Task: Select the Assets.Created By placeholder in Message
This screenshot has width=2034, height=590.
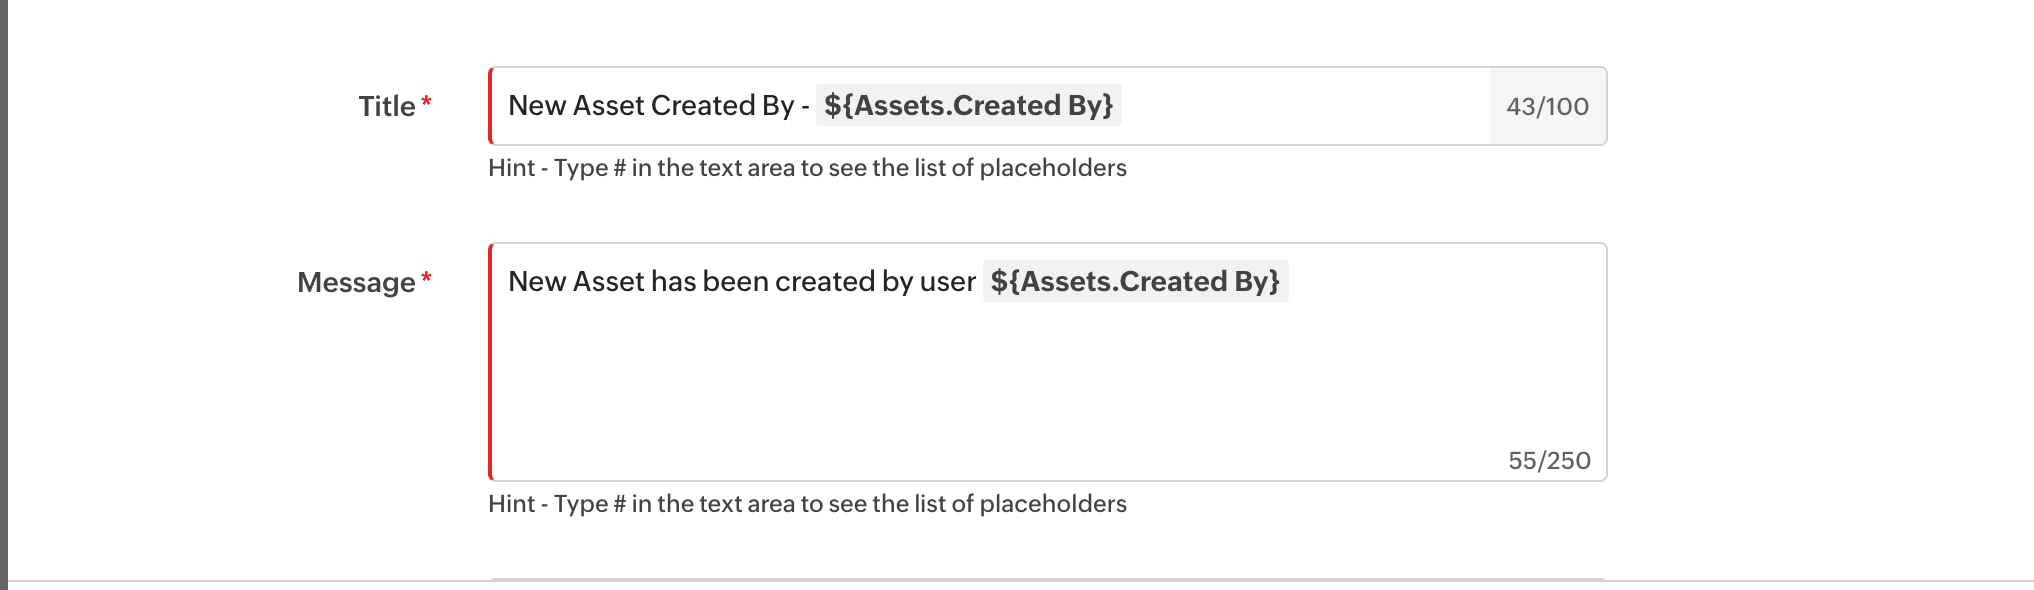Action: coord(1135,282)
